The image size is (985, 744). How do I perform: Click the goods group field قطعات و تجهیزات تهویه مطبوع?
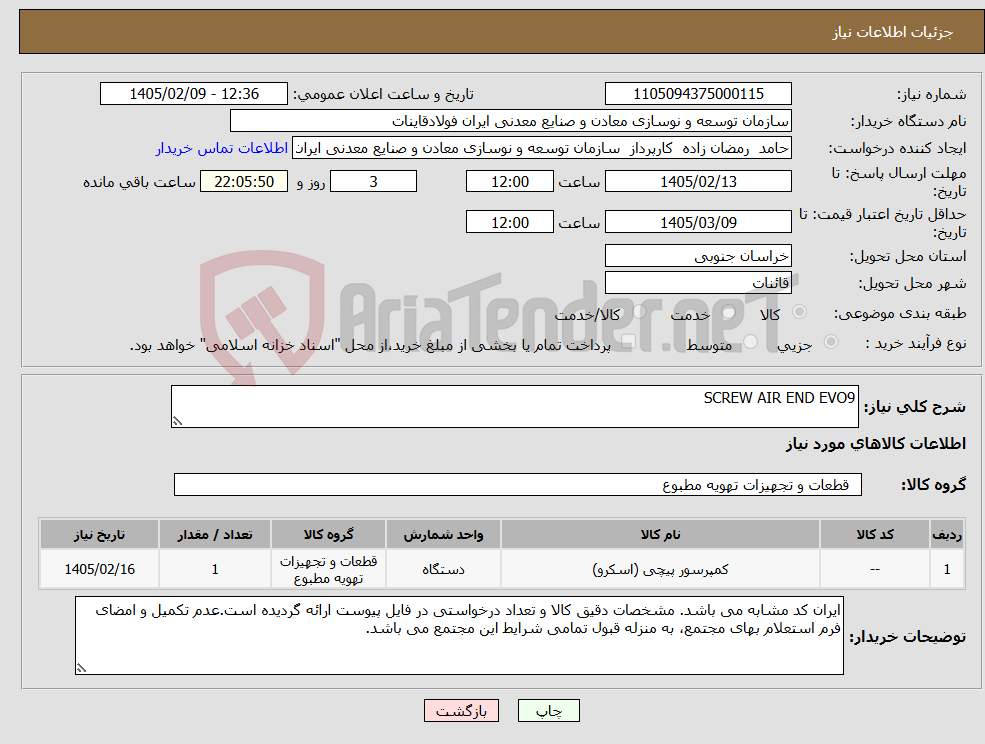pos(518,484)
